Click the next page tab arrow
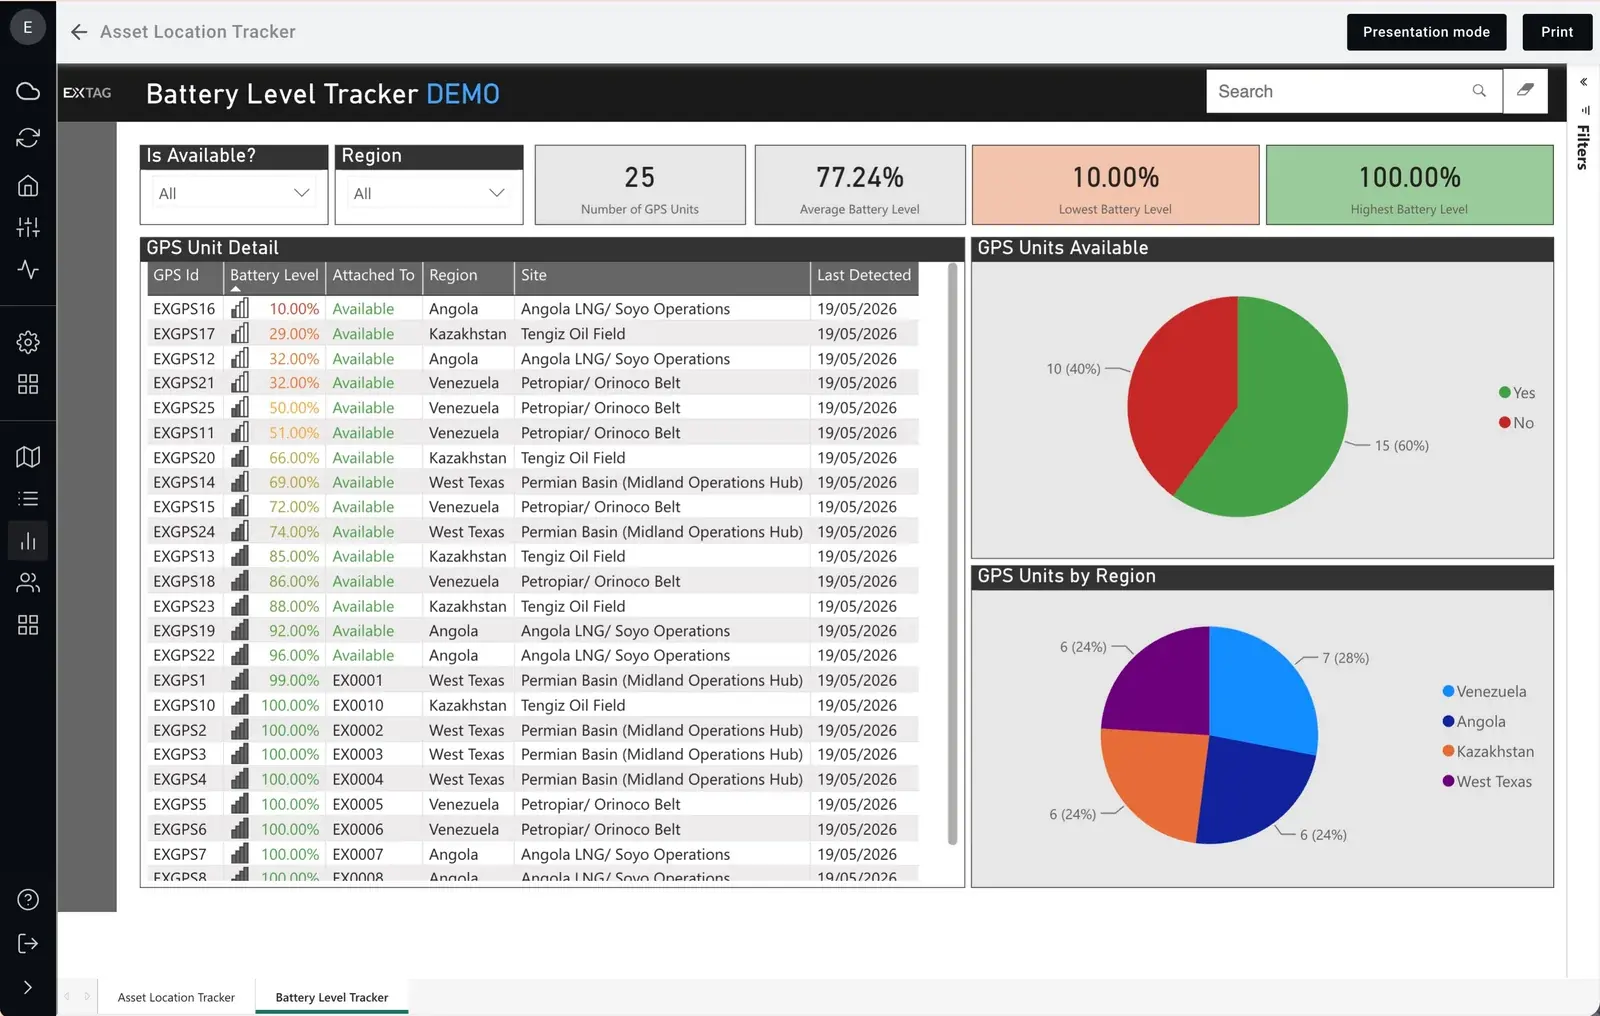 (x=87, y=996)
